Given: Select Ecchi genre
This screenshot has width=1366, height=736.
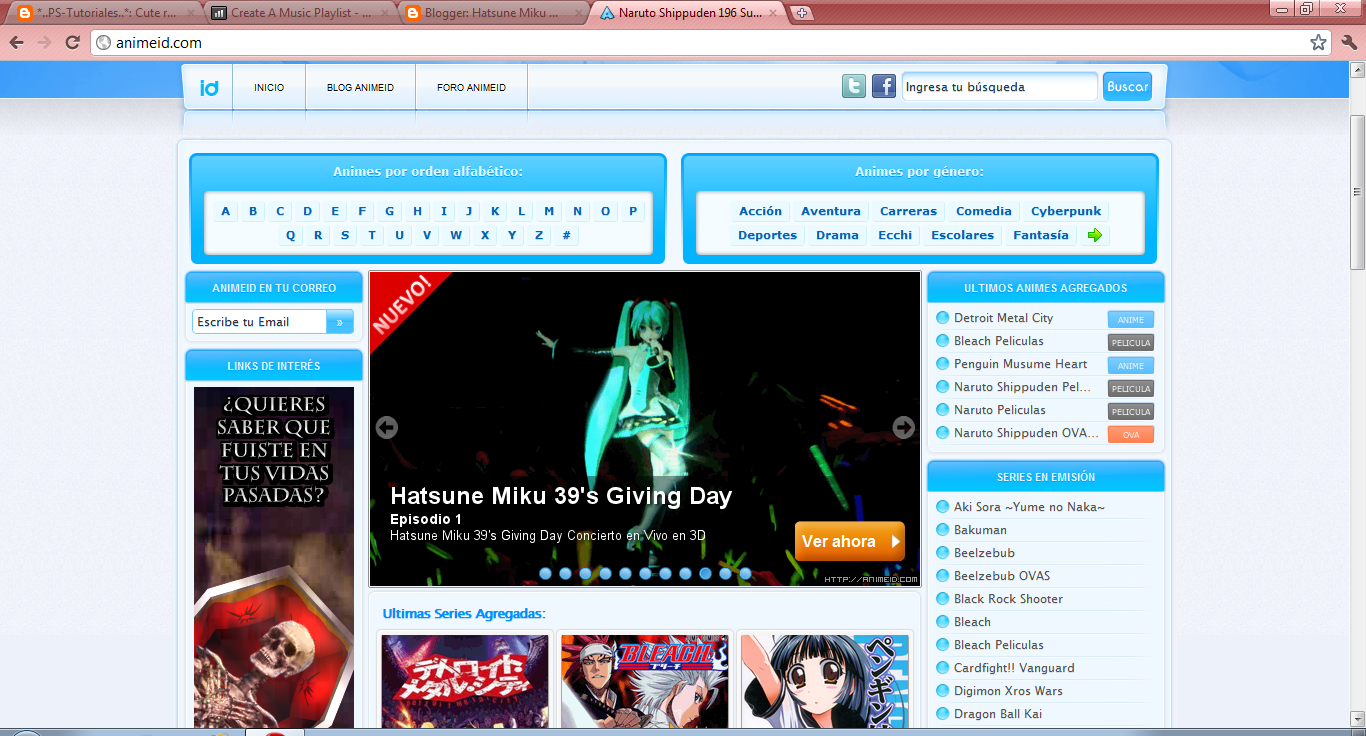Looking at the screenshot, I should click(x=895, y=235).
